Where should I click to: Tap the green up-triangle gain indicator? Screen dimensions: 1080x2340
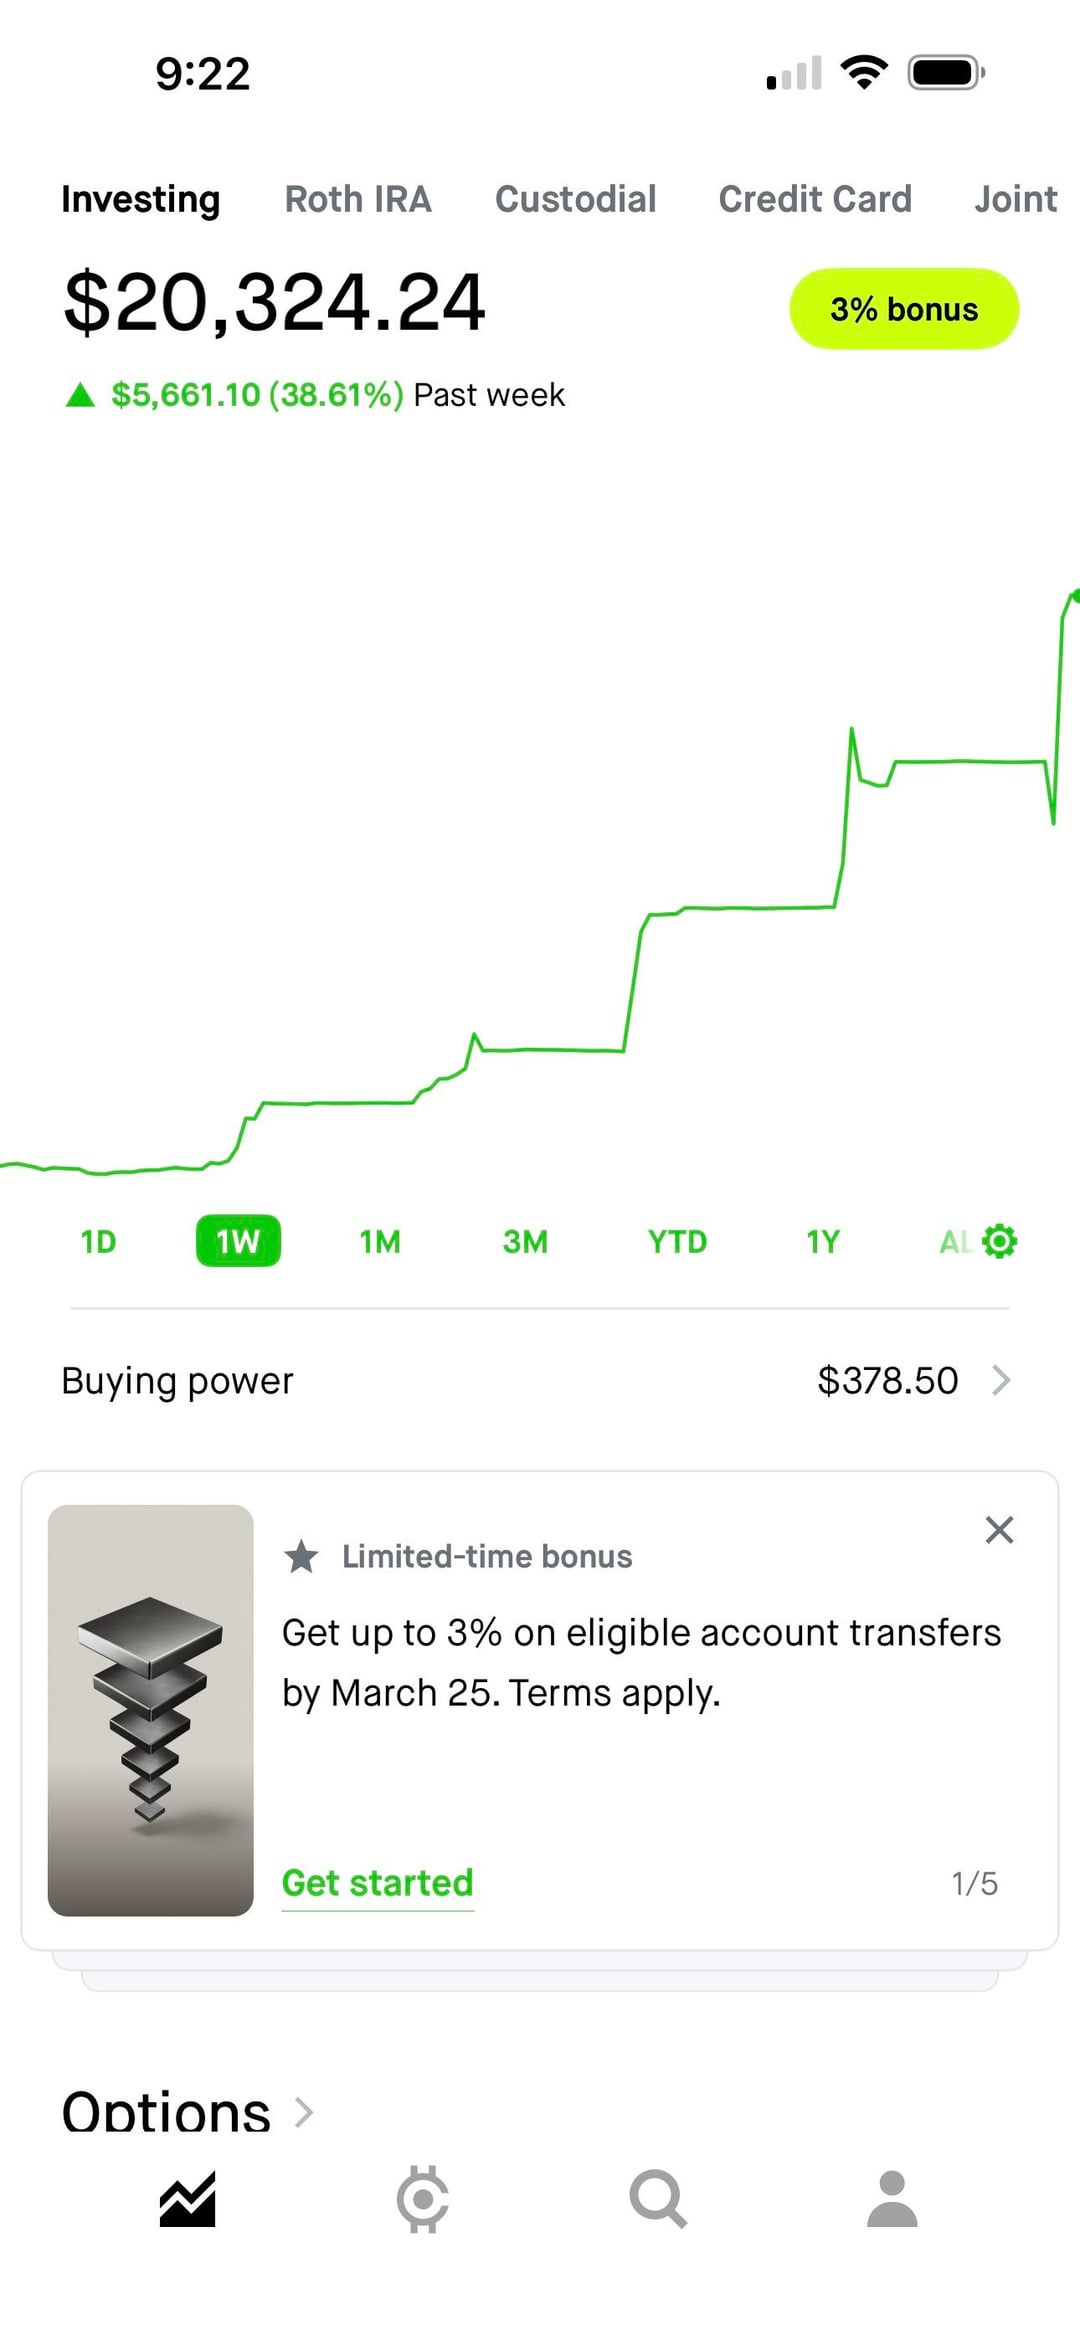coord(80,396)
